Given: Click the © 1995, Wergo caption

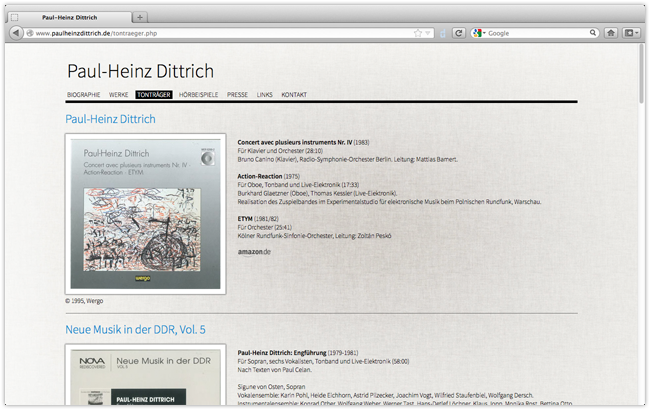Looking at the screenshot, I should (84, 301).
